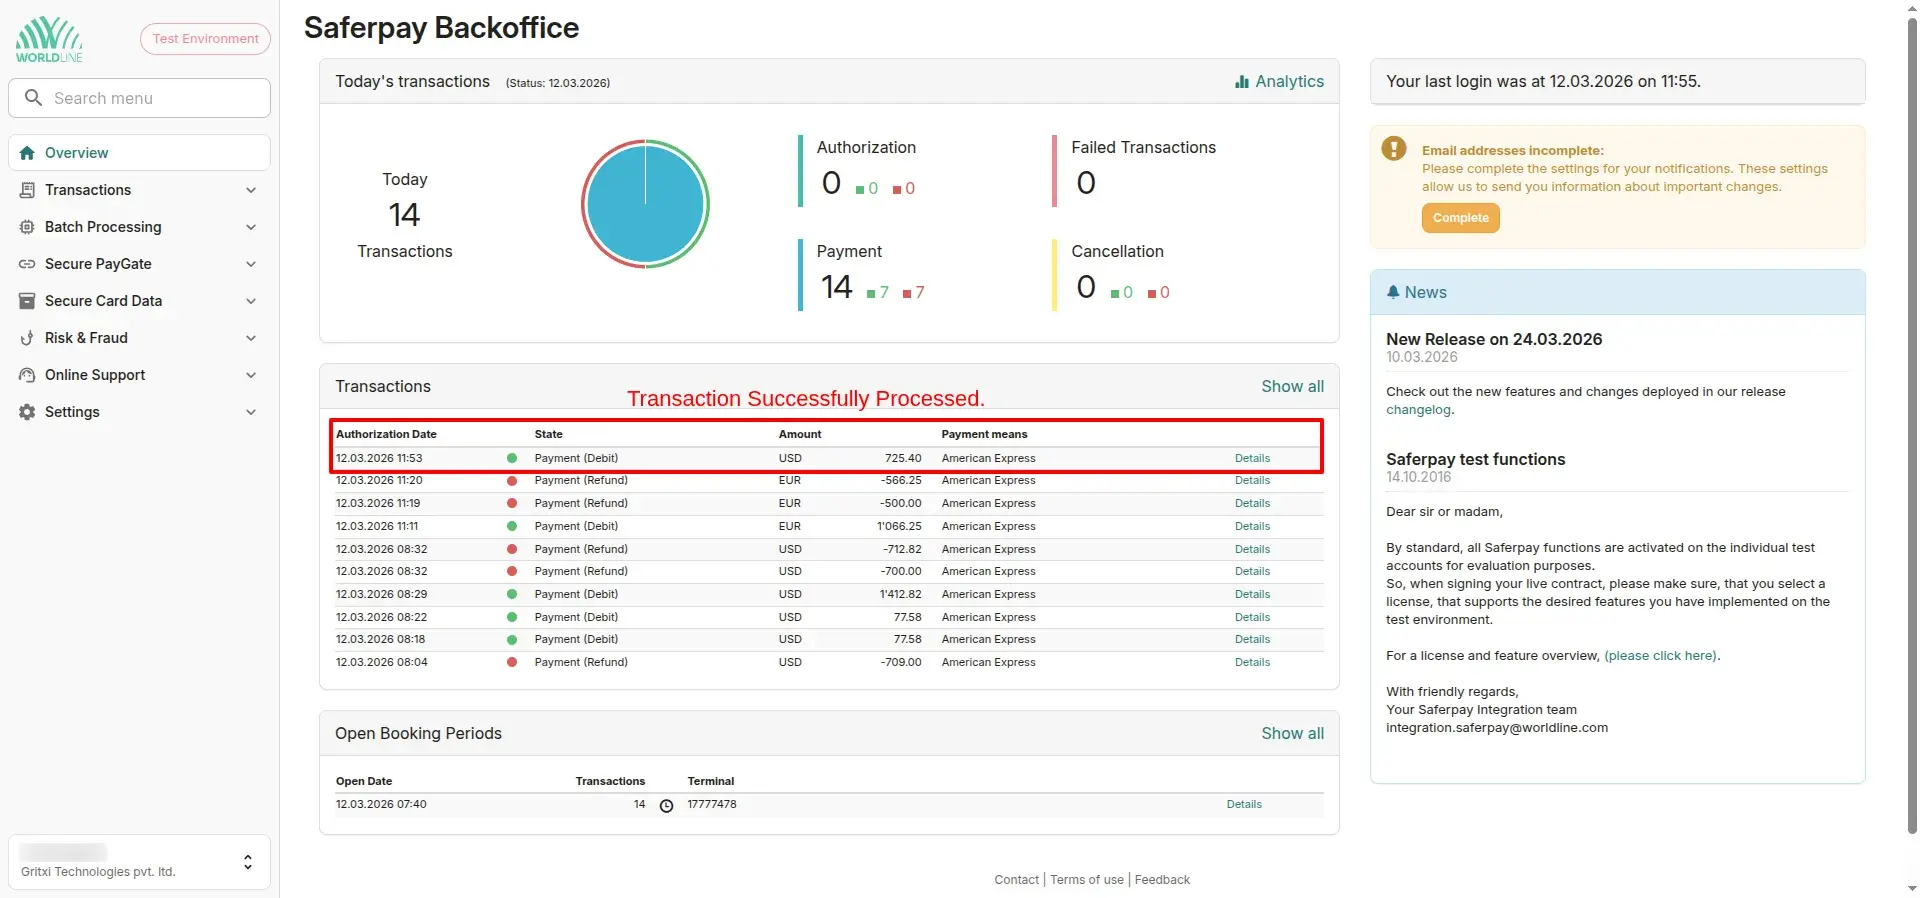
Task: Click the Payment means column header
Action: pyautogui.click(x=984, y=434)
